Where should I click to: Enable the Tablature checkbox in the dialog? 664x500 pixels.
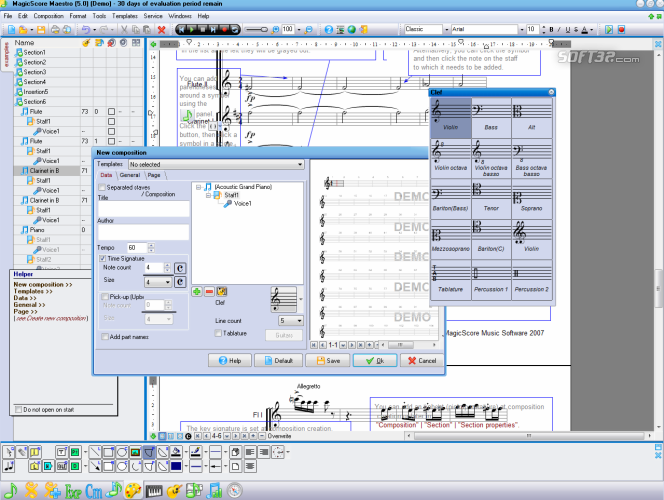218,333
